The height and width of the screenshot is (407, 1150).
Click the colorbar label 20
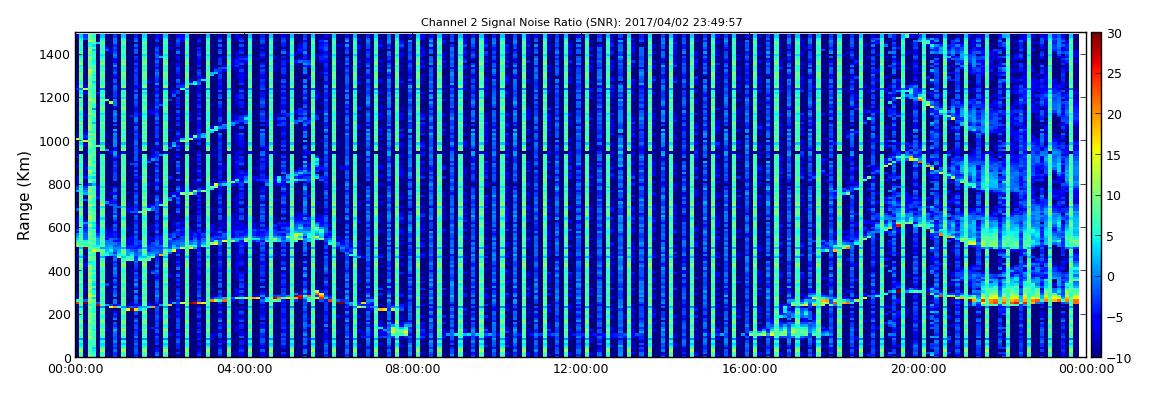pos(1114,114)
